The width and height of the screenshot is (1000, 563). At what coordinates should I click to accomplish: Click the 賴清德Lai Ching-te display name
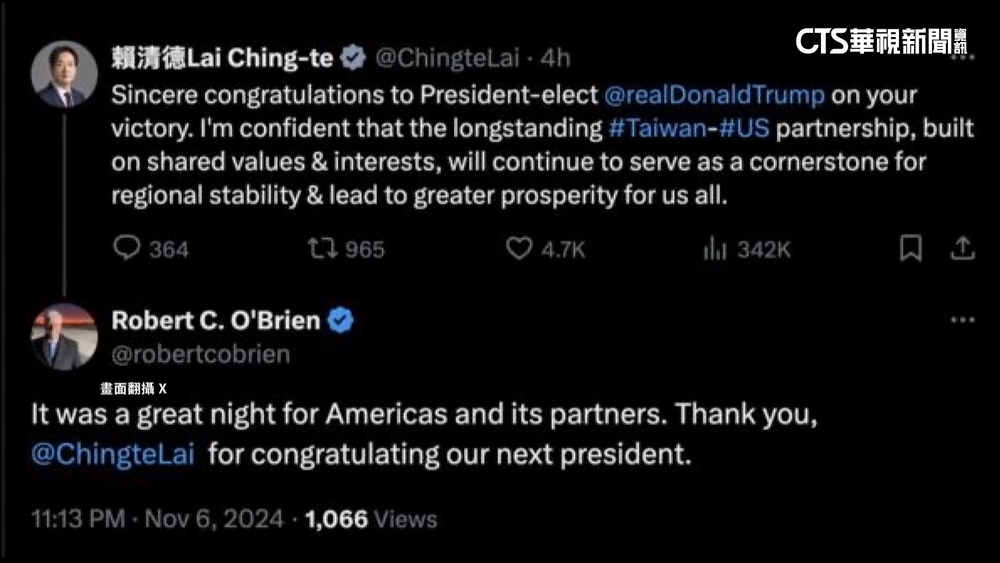[222, 59]
